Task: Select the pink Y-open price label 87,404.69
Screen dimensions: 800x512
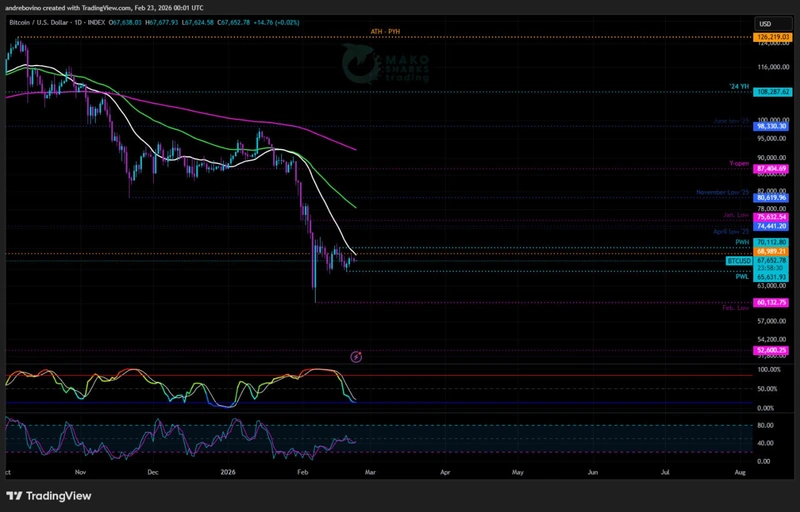Action: point(772,169)
